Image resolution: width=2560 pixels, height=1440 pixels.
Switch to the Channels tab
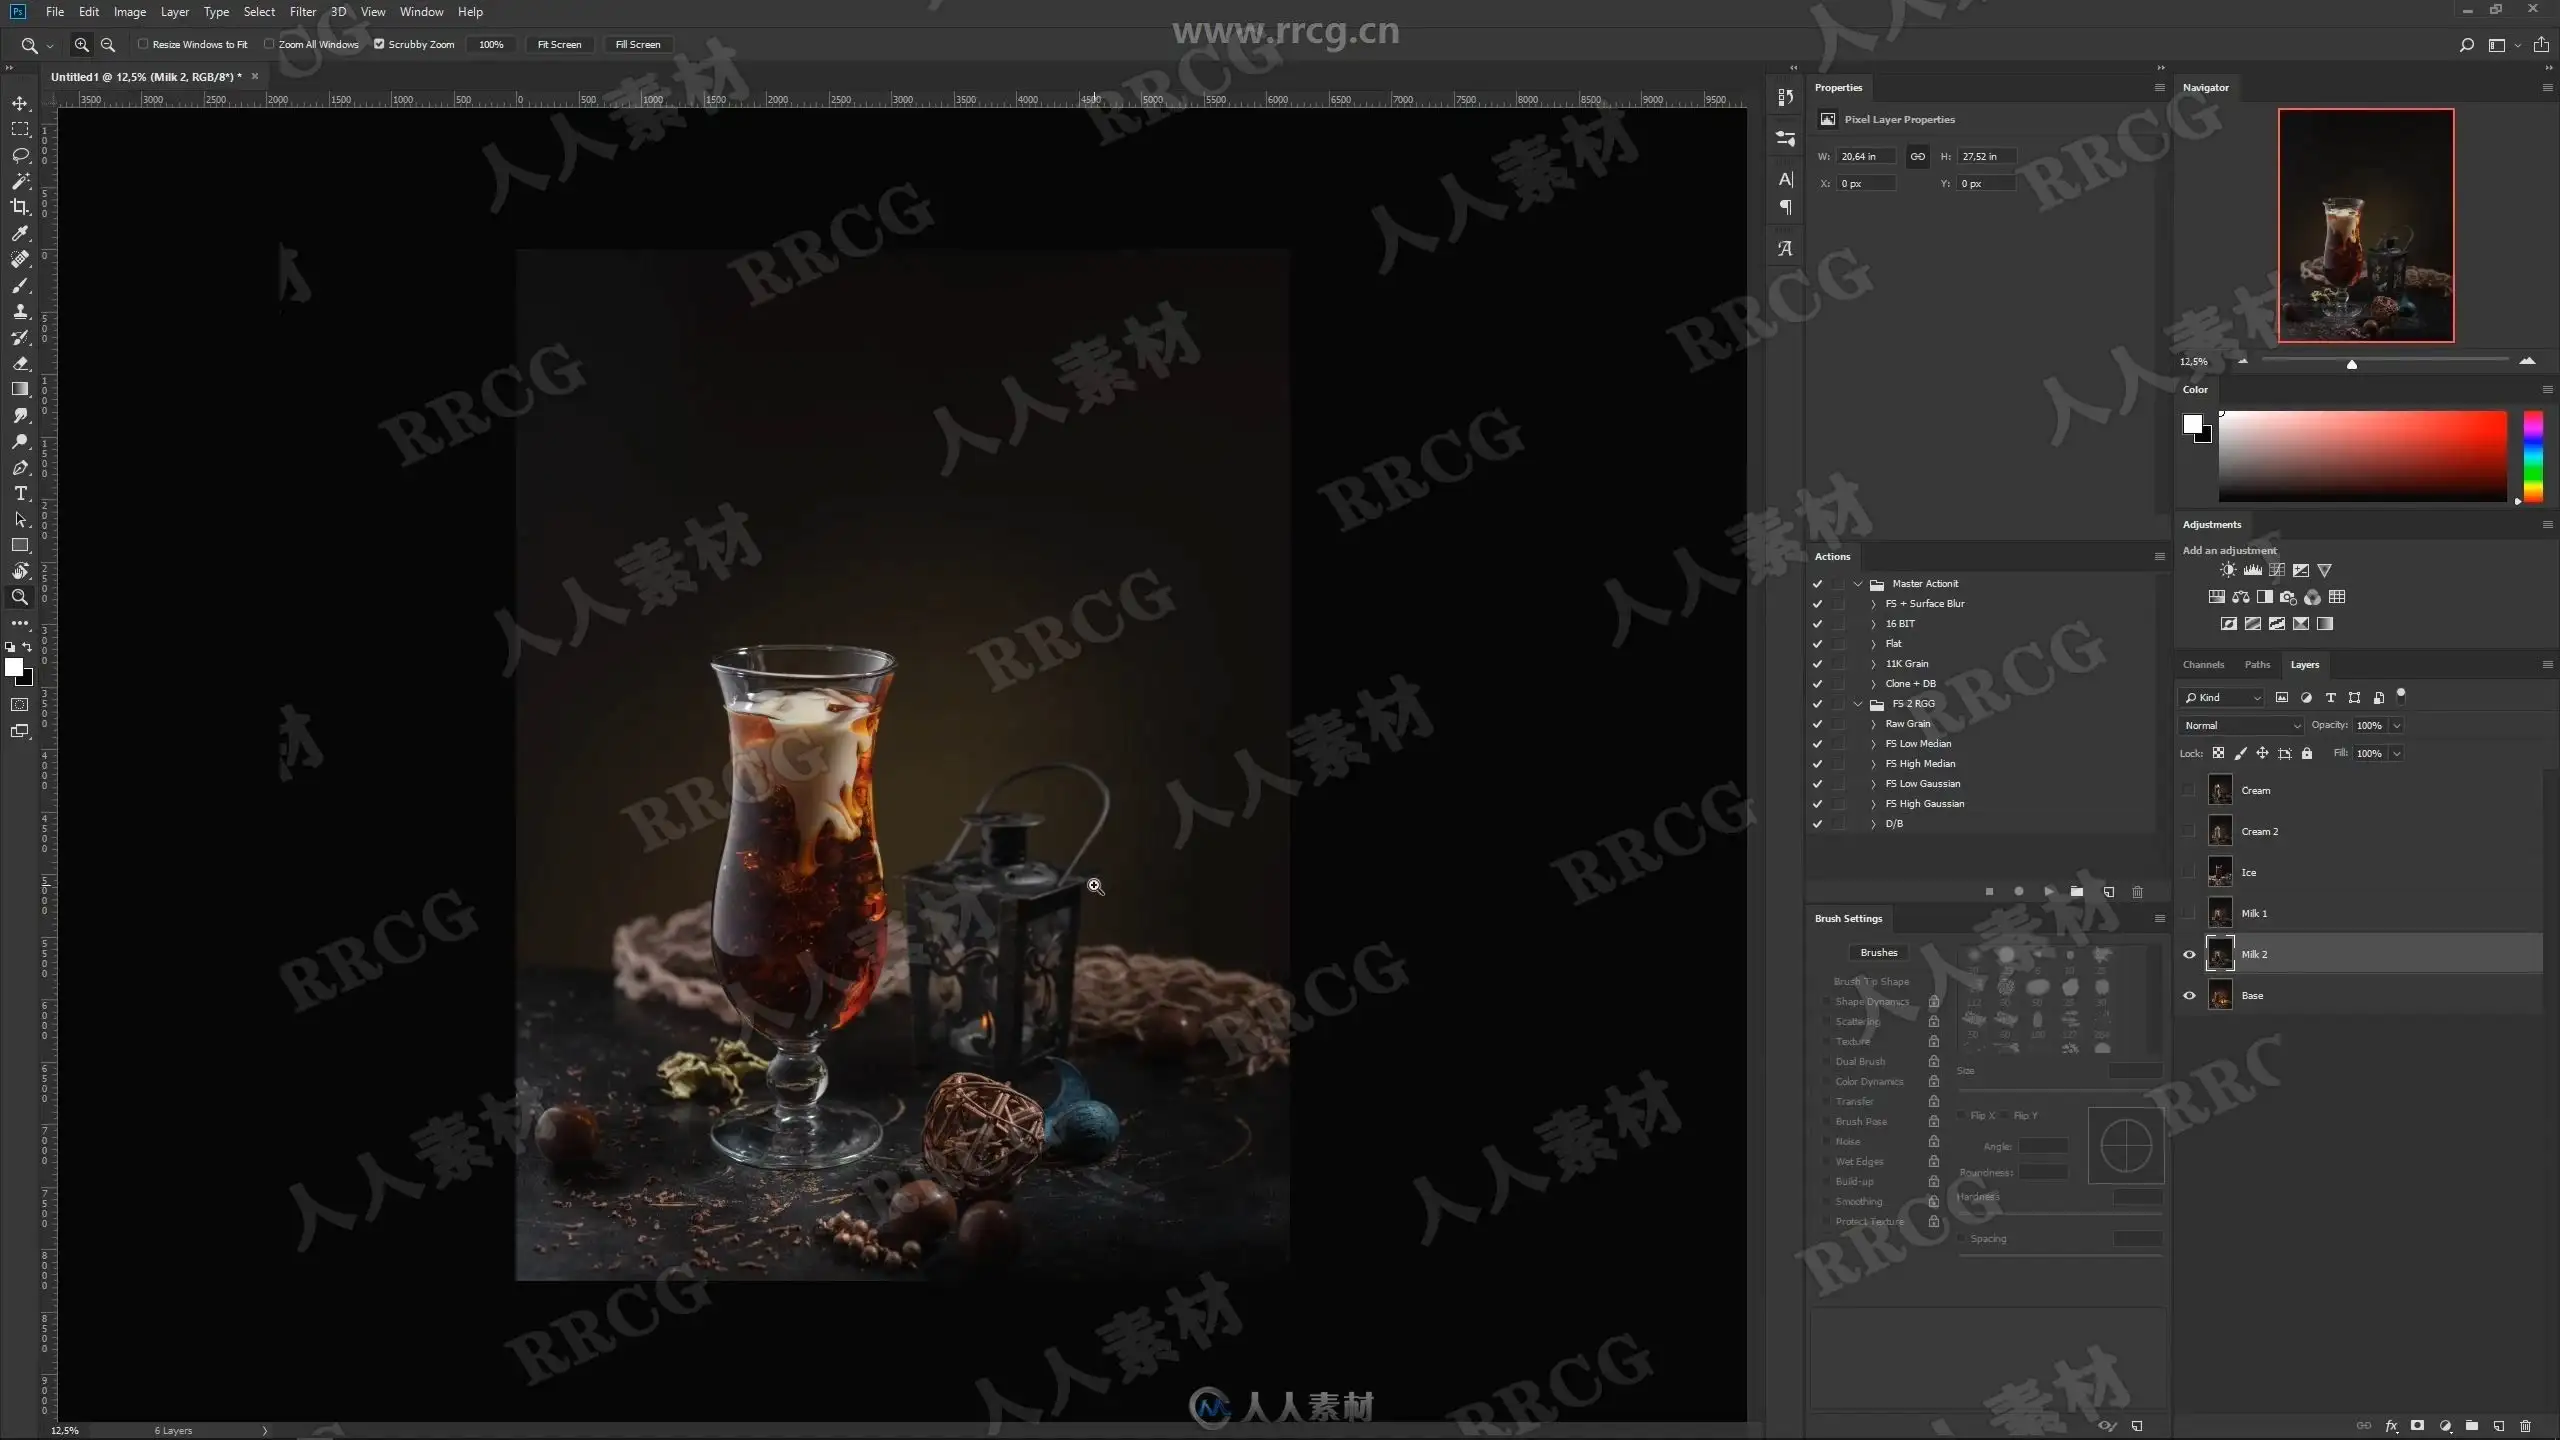[2203, 664]
